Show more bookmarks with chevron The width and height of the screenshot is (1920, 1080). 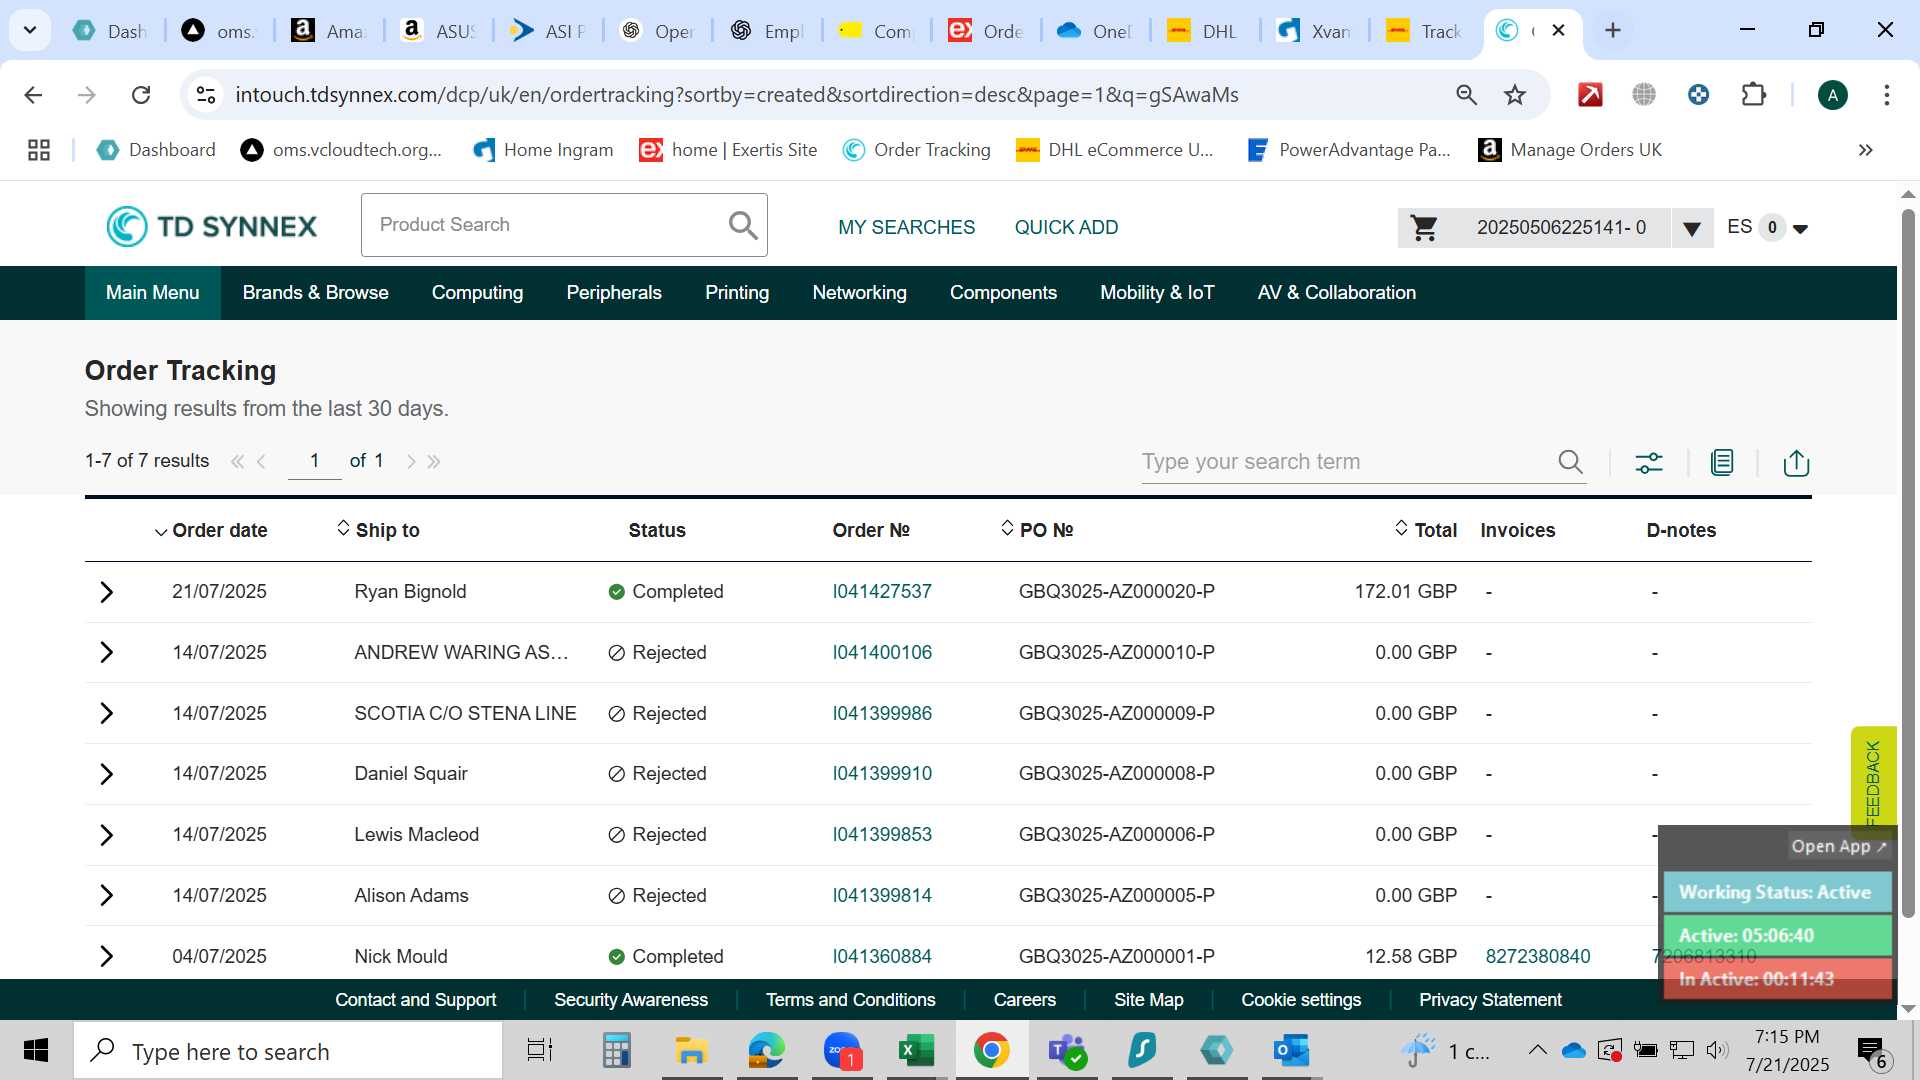pos(1865,150)
